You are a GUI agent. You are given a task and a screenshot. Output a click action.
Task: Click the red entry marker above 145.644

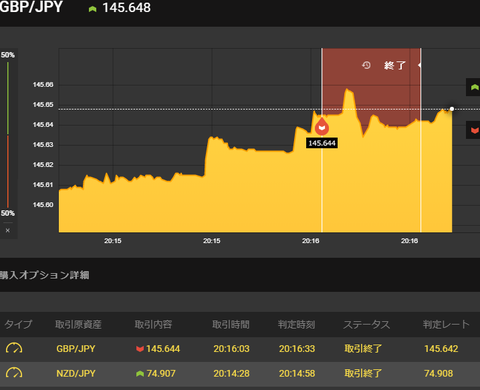click(x=322, y=127)
